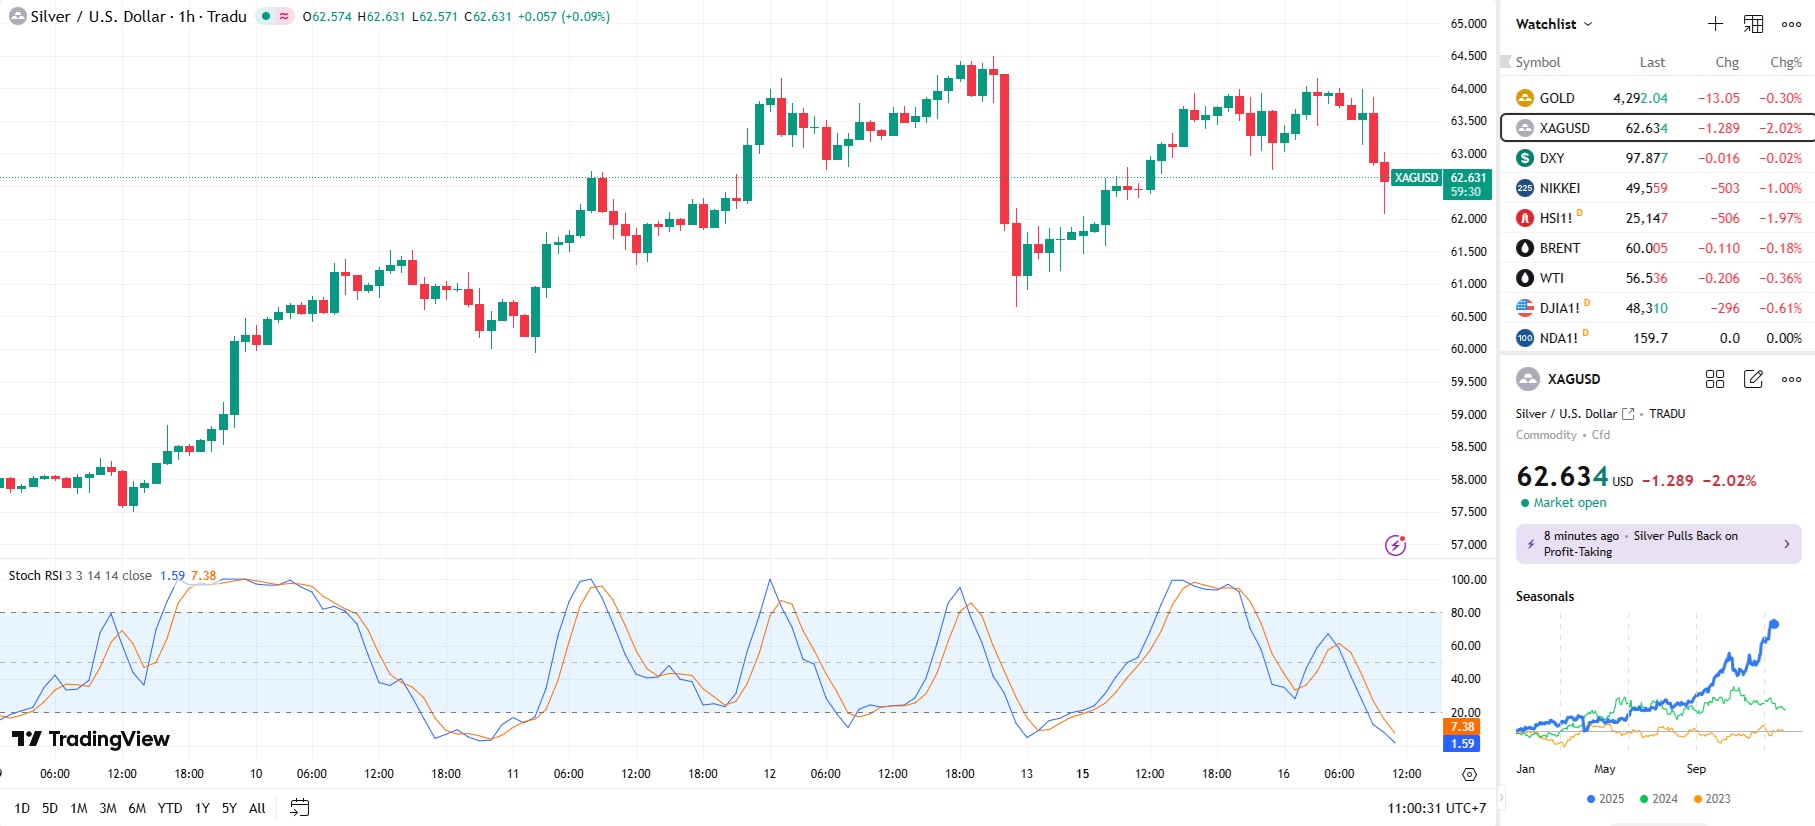Viewport: 1815px width, 826px height.
Task: Toggle the 2025 seasonals legend series
Action: [1605, 799]
